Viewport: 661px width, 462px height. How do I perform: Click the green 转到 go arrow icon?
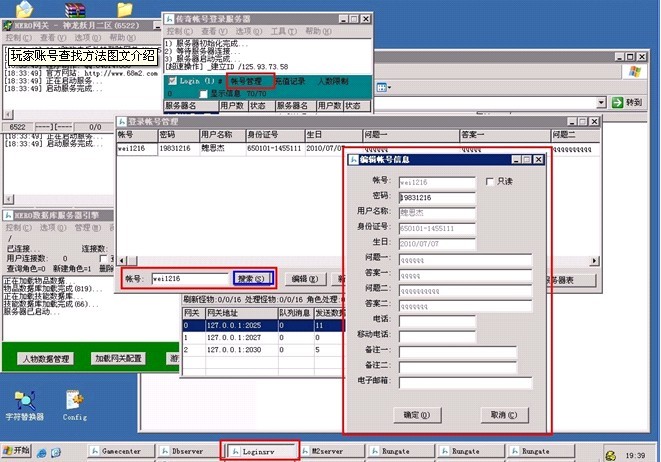(x=619, y=102)
